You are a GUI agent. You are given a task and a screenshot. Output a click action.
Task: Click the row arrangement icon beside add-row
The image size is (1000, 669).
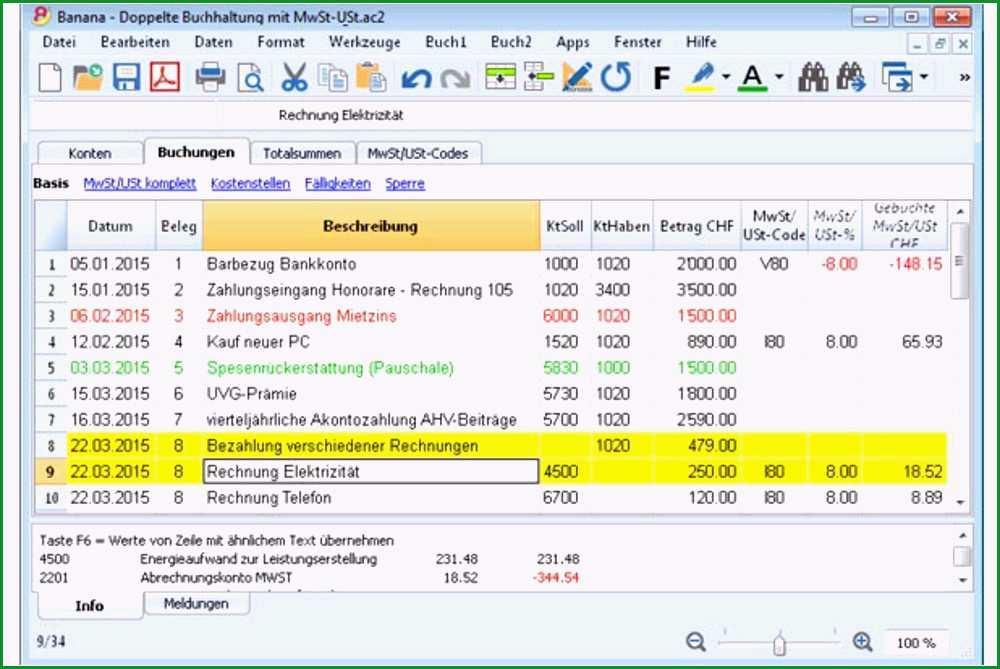(x=539, y=77)
